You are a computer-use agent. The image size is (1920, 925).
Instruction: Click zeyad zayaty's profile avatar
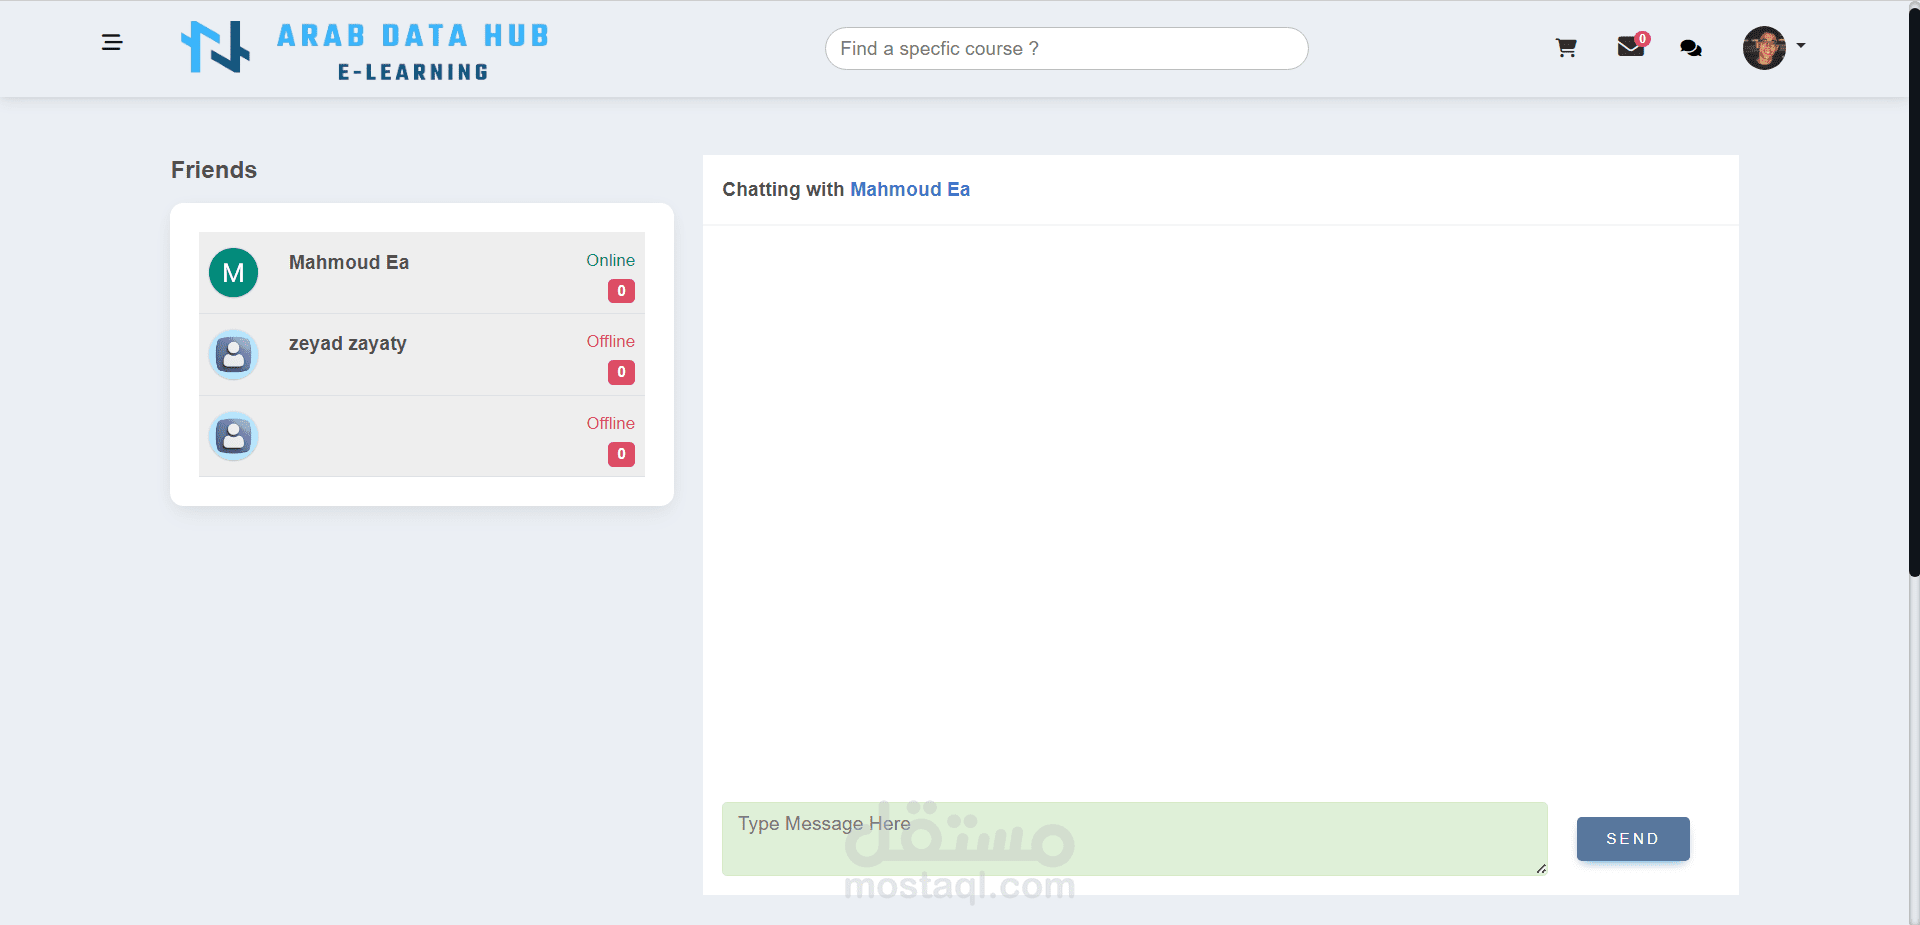click(x=233, y=355)
